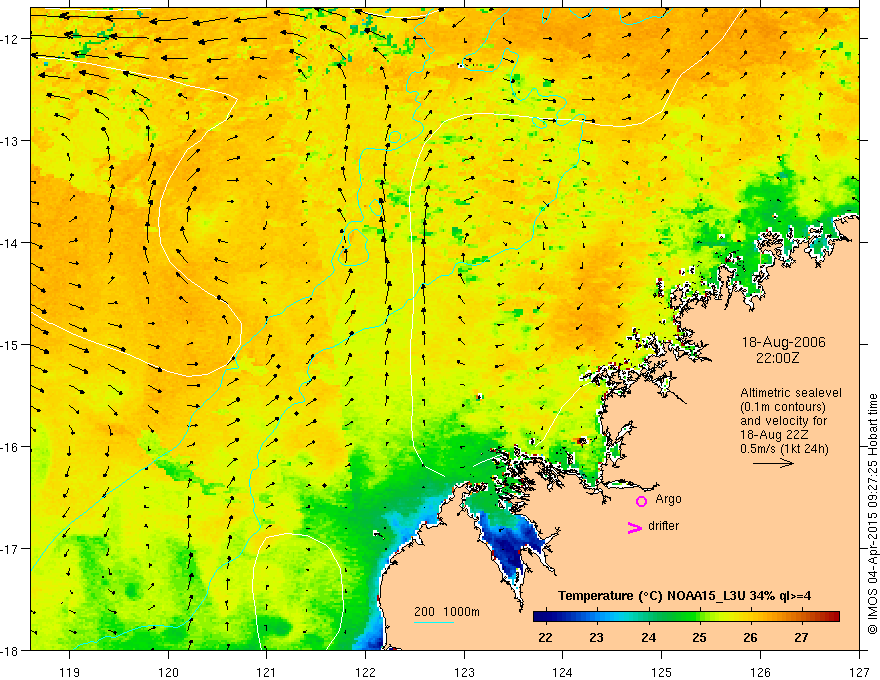This screenshot has width=880, height=680.
Task: Click the longitude label 119
Action: click(70, 672)
